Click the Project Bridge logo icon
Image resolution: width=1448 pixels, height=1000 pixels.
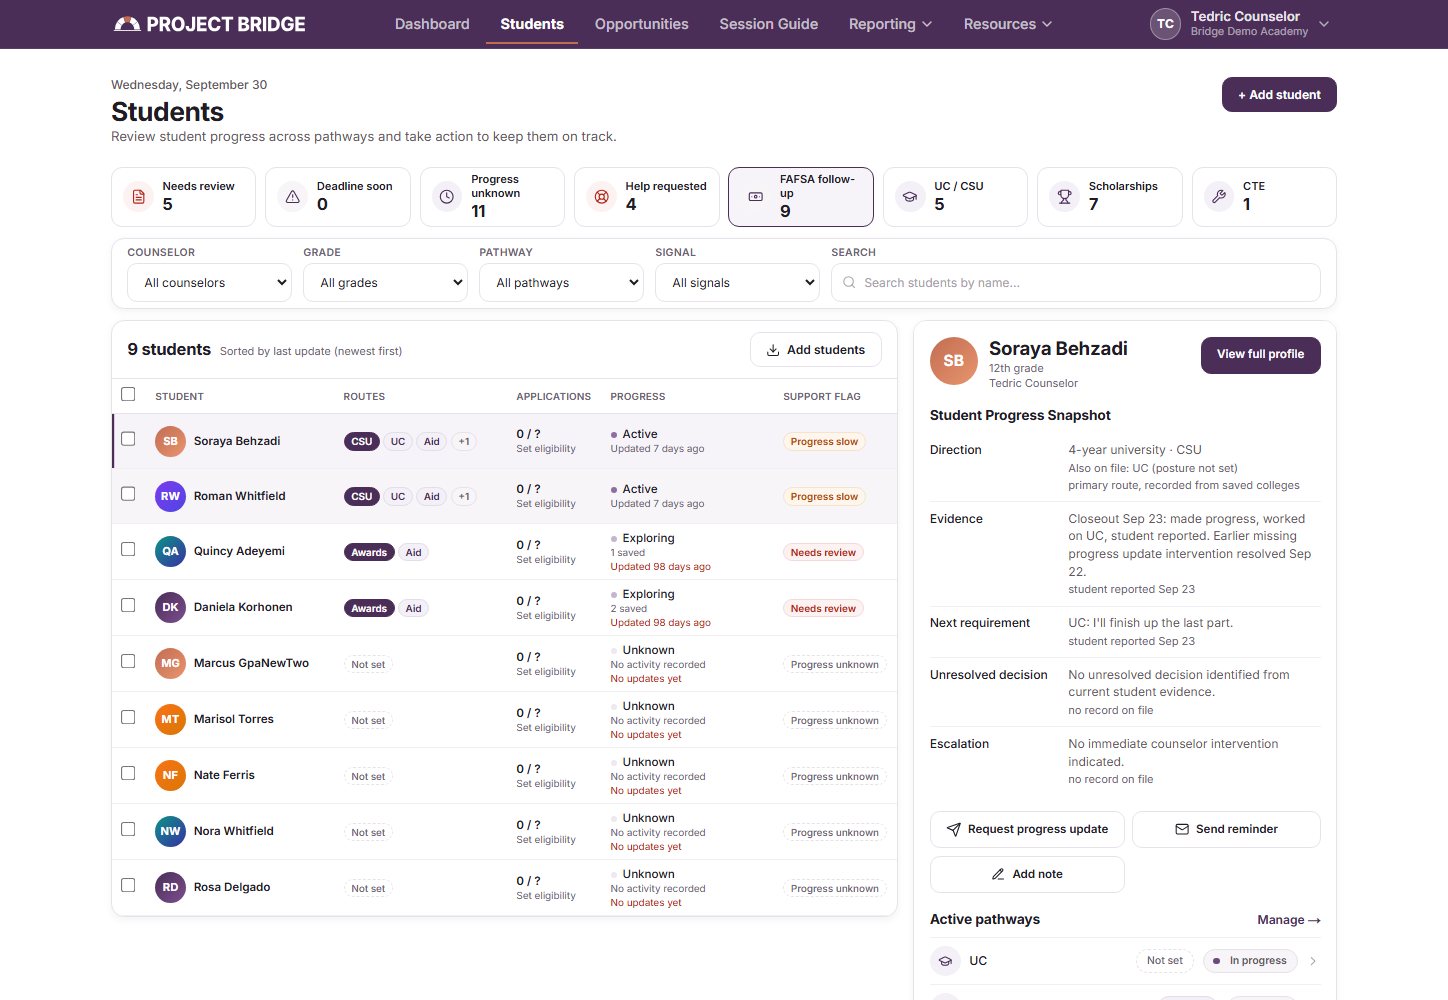click(x=127, y=24)
